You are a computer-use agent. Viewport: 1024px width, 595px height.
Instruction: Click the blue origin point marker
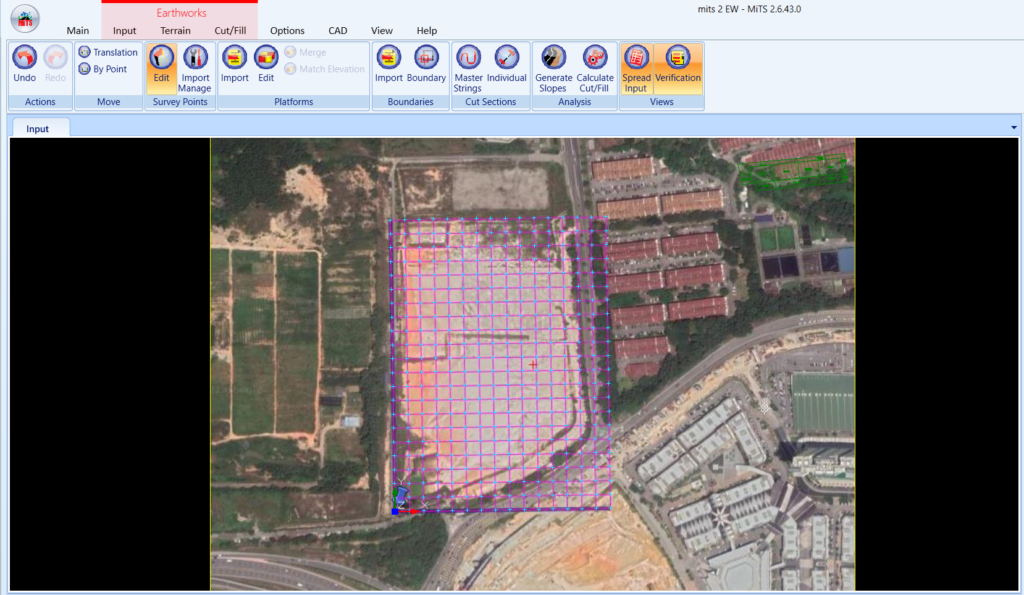pos(394,511)
